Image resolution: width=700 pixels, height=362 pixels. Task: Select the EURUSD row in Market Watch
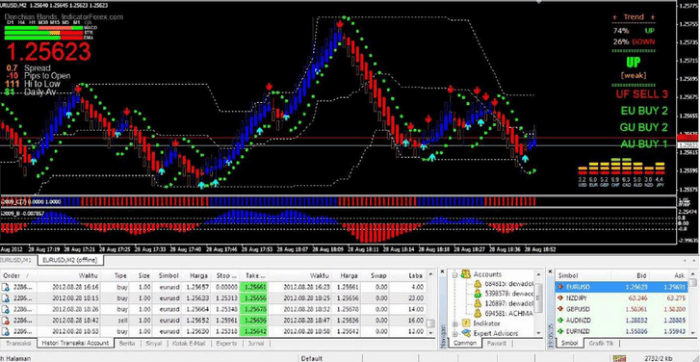pyautogui.click(x=621, y=287)
